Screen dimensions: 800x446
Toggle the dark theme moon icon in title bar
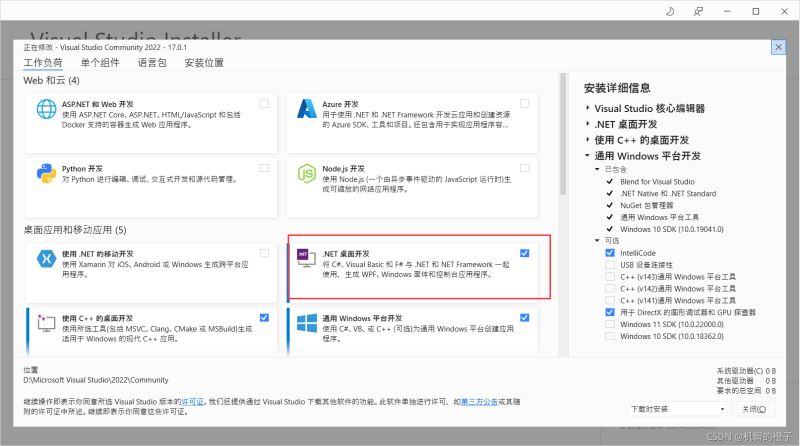click(670, 11)
